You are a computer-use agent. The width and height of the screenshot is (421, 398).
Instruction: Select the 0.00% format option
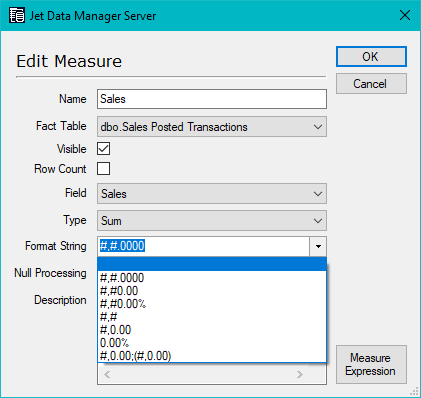pyautogui.click(x=212, y=343)
